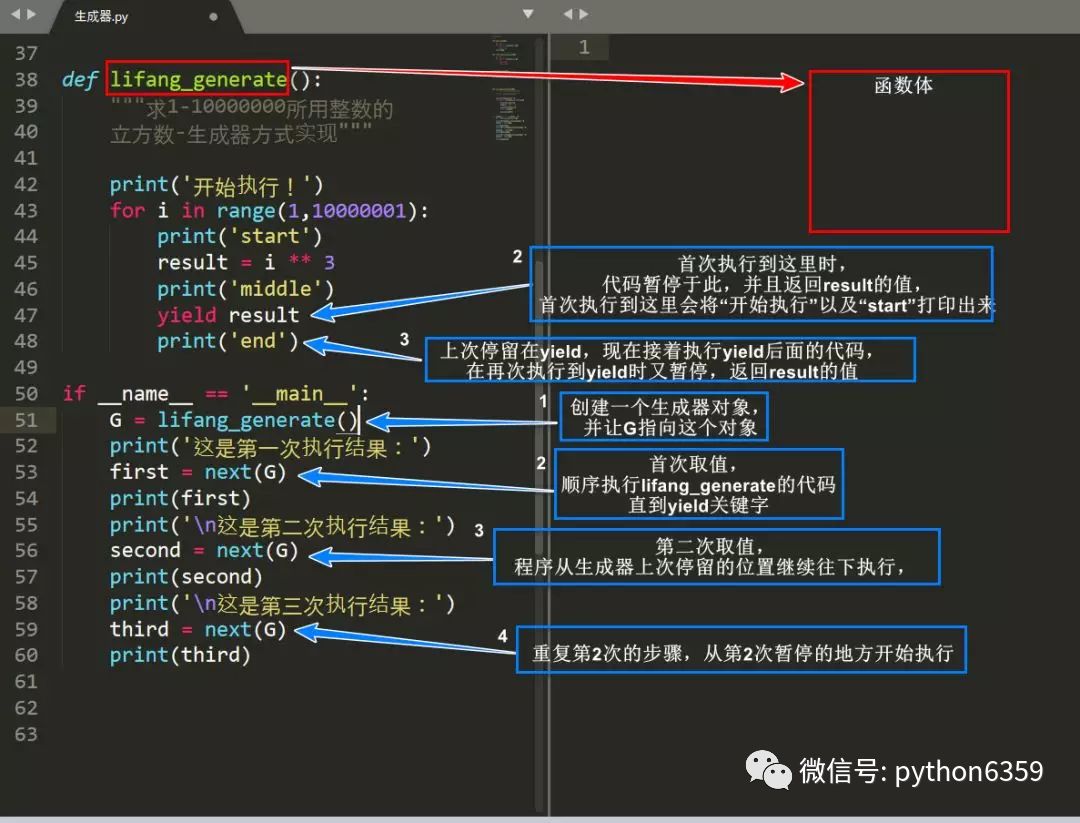The height and width of the screenshot is (823, 1080).
Task: Click the yield result line
Action: (x=228, y=315)
